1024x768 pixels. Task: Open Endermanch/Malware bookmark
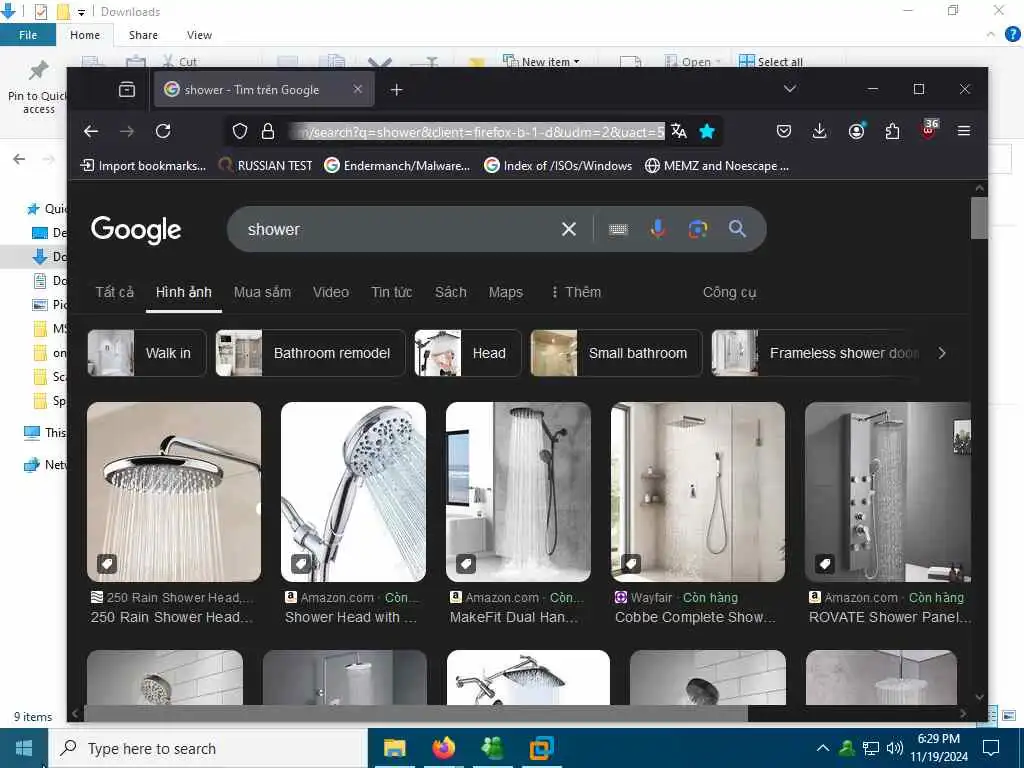(398, 166)
